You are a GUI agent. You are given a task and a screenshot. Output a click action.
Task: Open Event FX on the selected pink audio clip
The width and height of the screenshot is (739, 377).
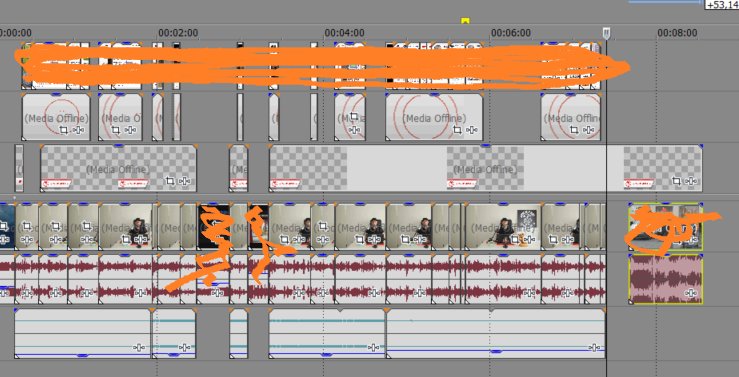[x=691, y=293]
